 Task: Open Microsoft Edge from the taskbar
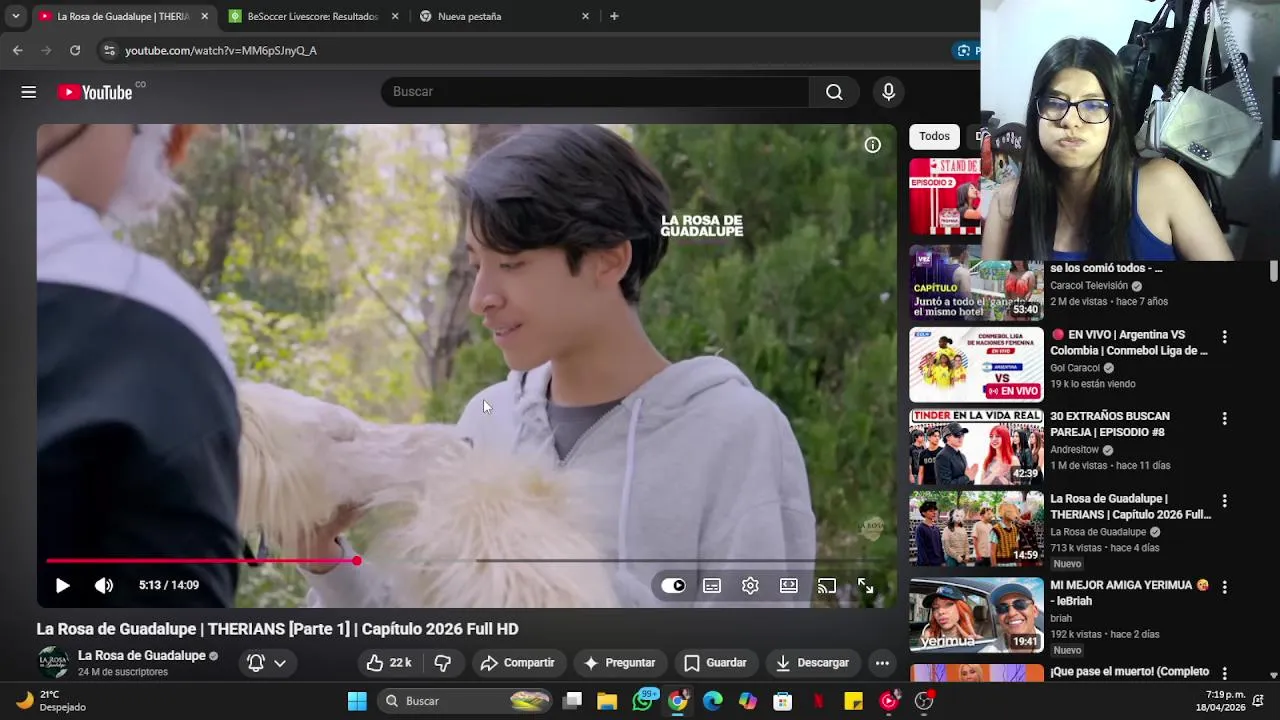[712, 701]
